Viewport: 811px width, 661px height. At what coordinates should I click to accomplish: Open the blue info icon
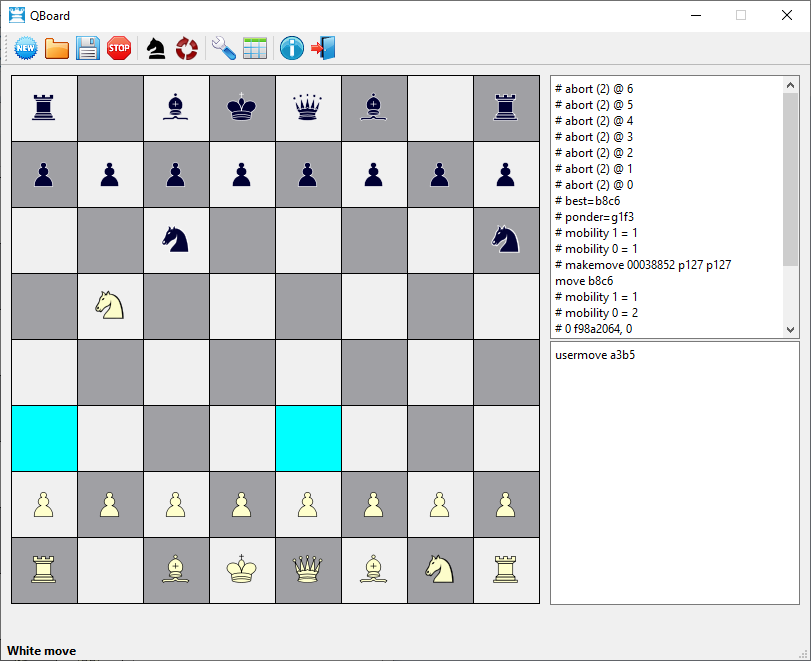(292, 48)
